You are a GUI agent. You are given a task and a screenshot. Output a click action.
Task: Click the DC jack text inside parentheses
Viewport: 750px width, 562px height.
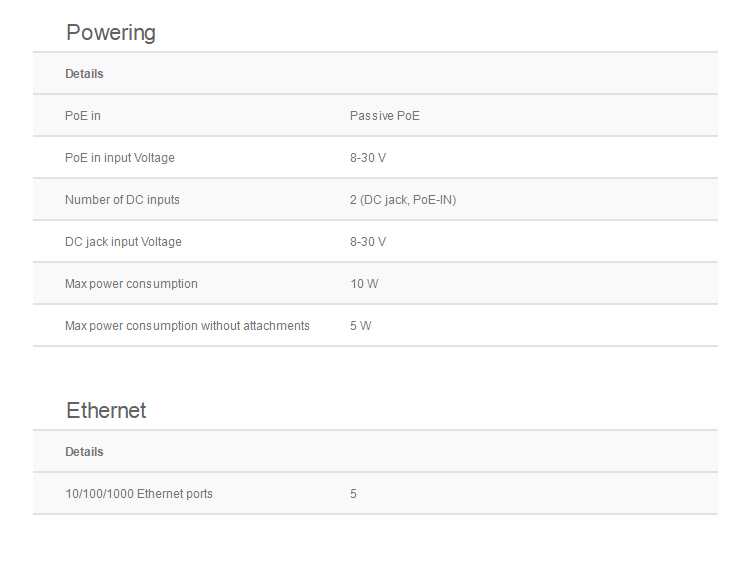[x=386, y=200]
